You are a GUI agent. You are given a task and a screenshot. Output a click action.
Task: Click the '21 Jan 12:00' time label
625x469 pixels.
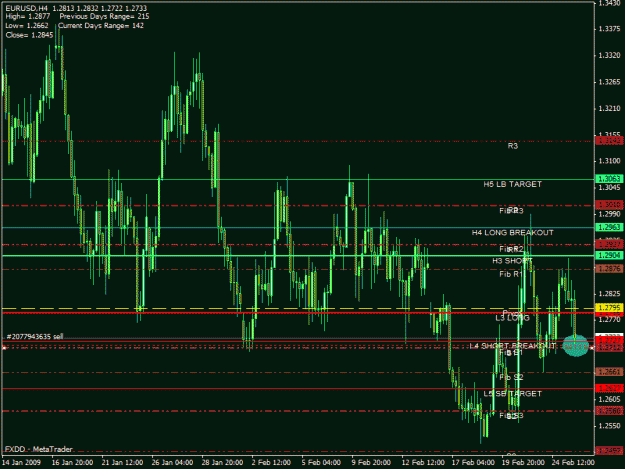[122, 462]
